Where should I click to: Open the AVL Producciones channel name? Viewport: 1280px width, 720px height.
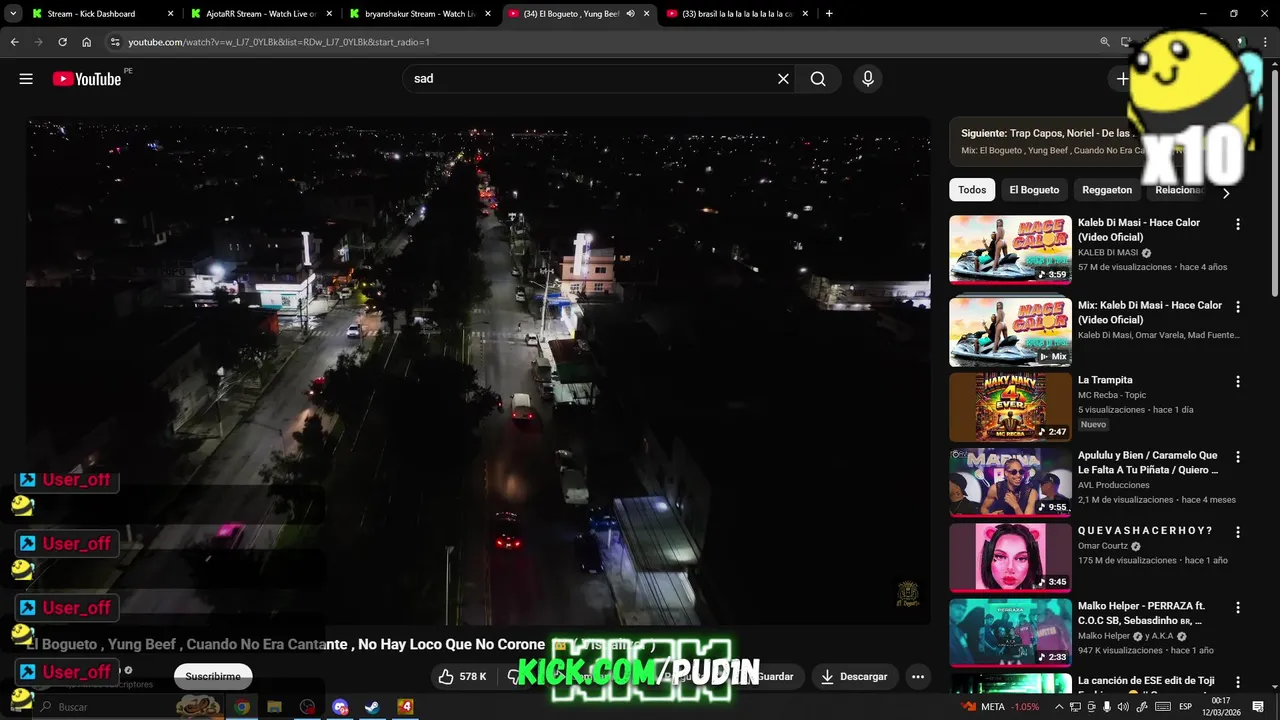click(x=1113, y=485)
